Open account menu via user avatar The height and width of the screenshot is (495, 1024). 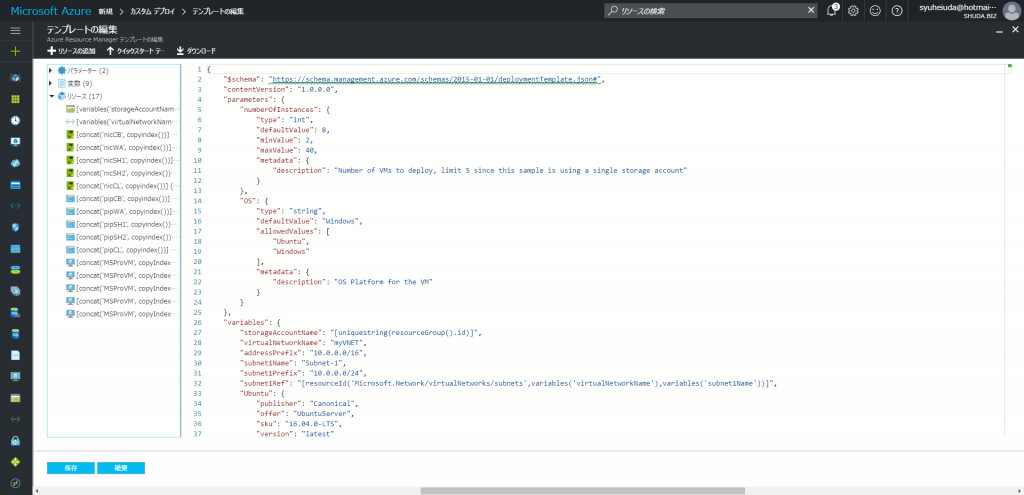tap(1011, 10)
